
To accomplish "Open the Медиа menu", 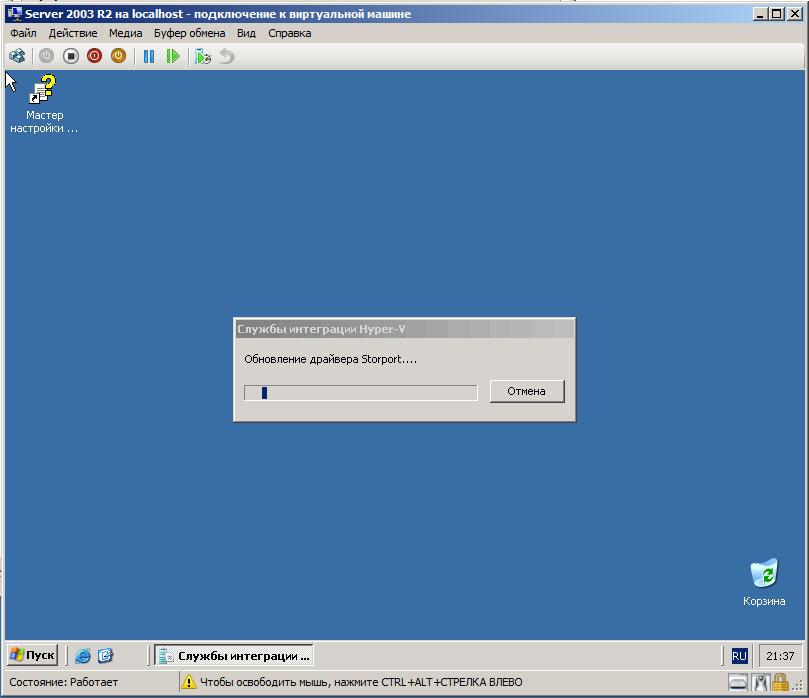I will click(x=125, y=33).
